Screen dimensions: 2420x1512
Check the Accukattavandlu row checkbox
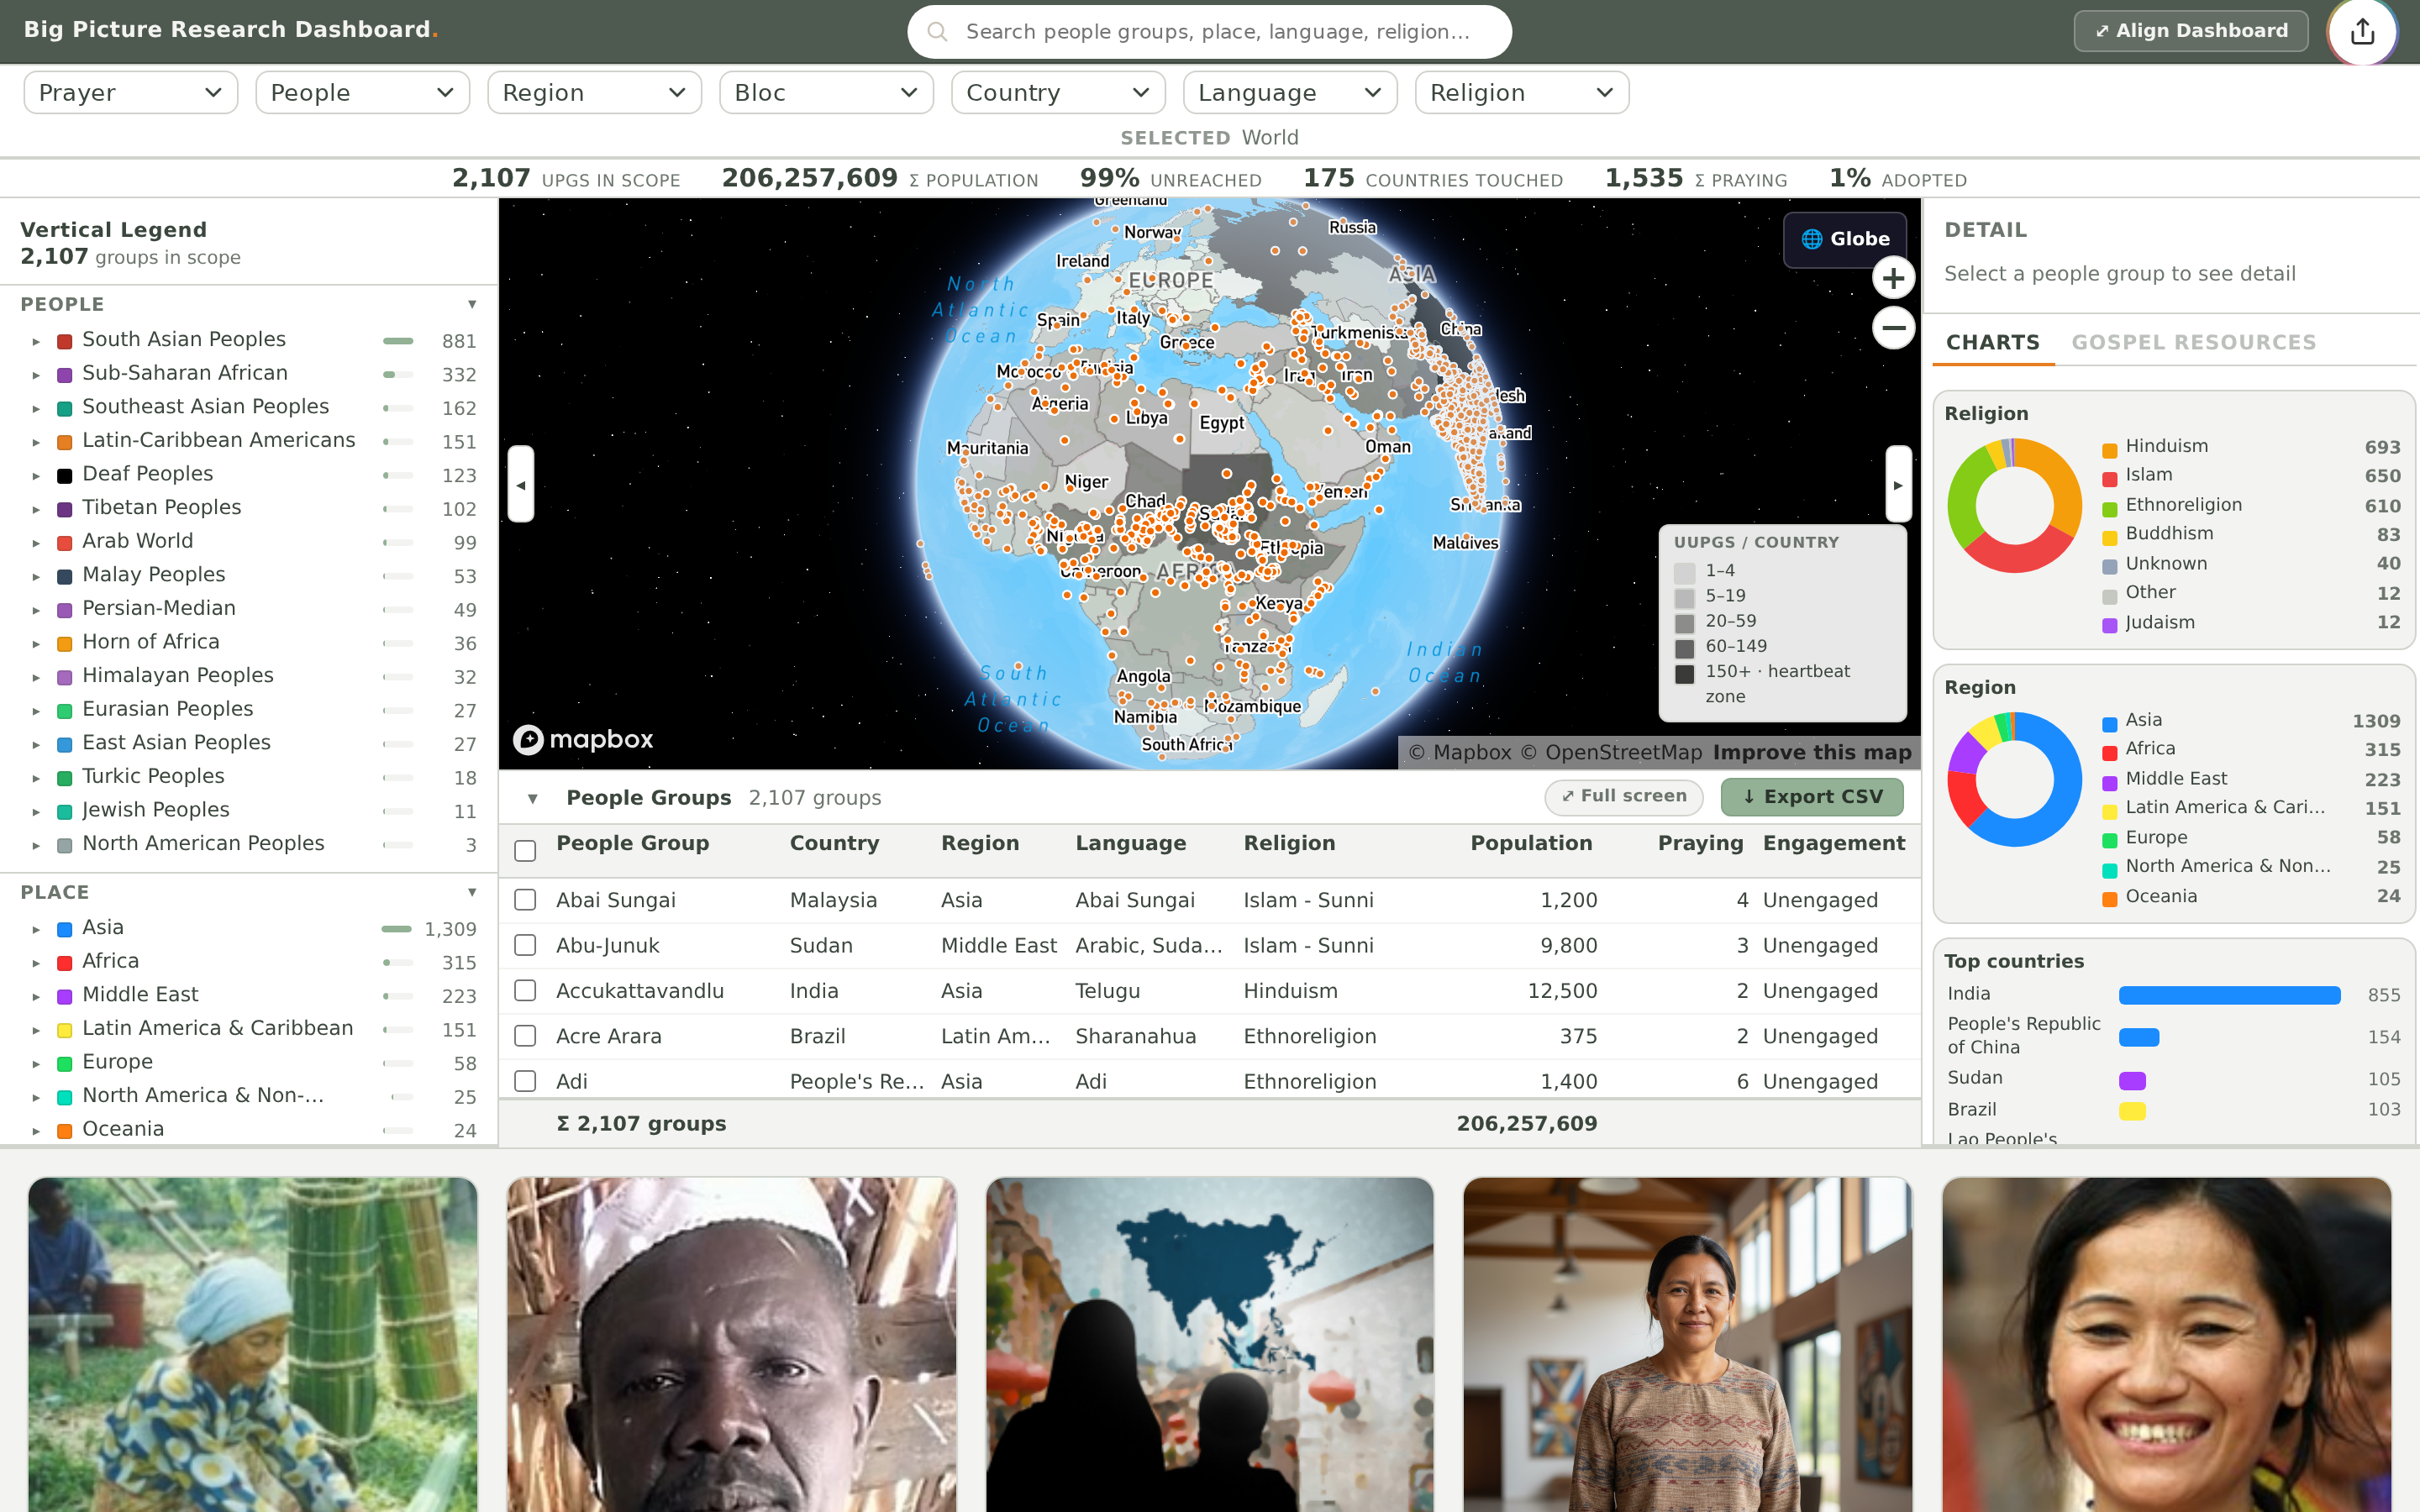pos(525,991)
